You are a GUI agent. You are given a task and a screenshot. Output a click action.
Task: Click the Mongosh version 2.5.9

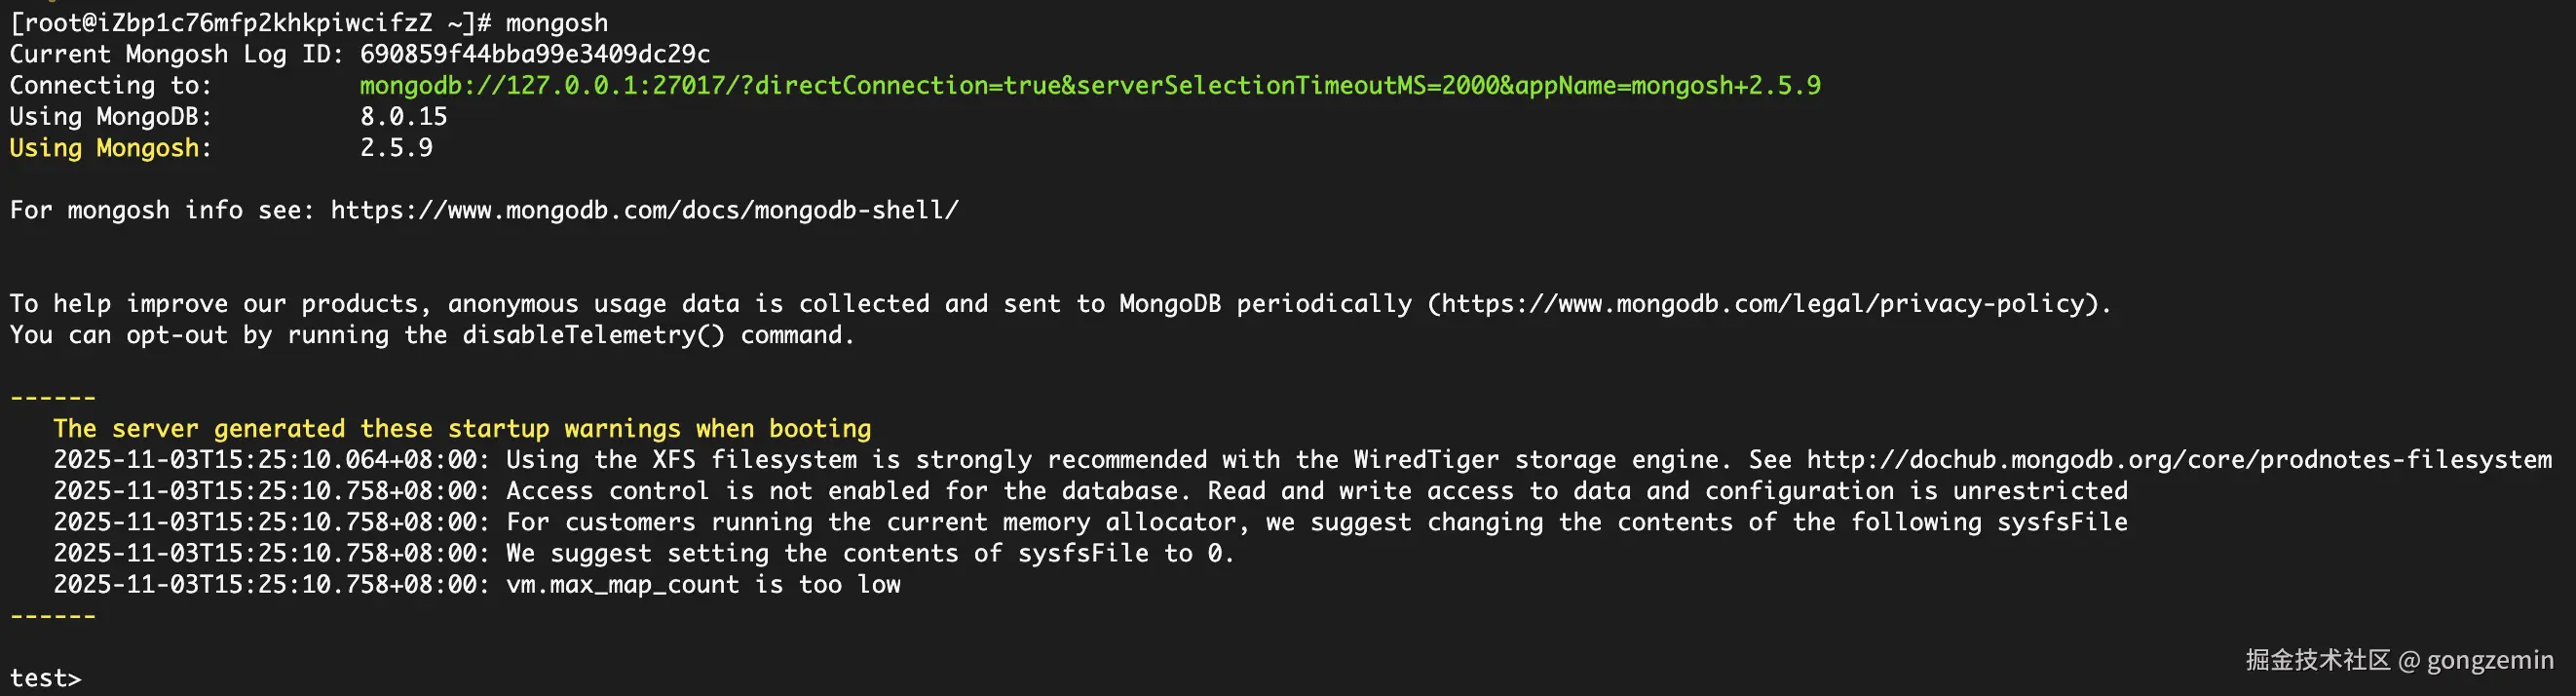396,148
